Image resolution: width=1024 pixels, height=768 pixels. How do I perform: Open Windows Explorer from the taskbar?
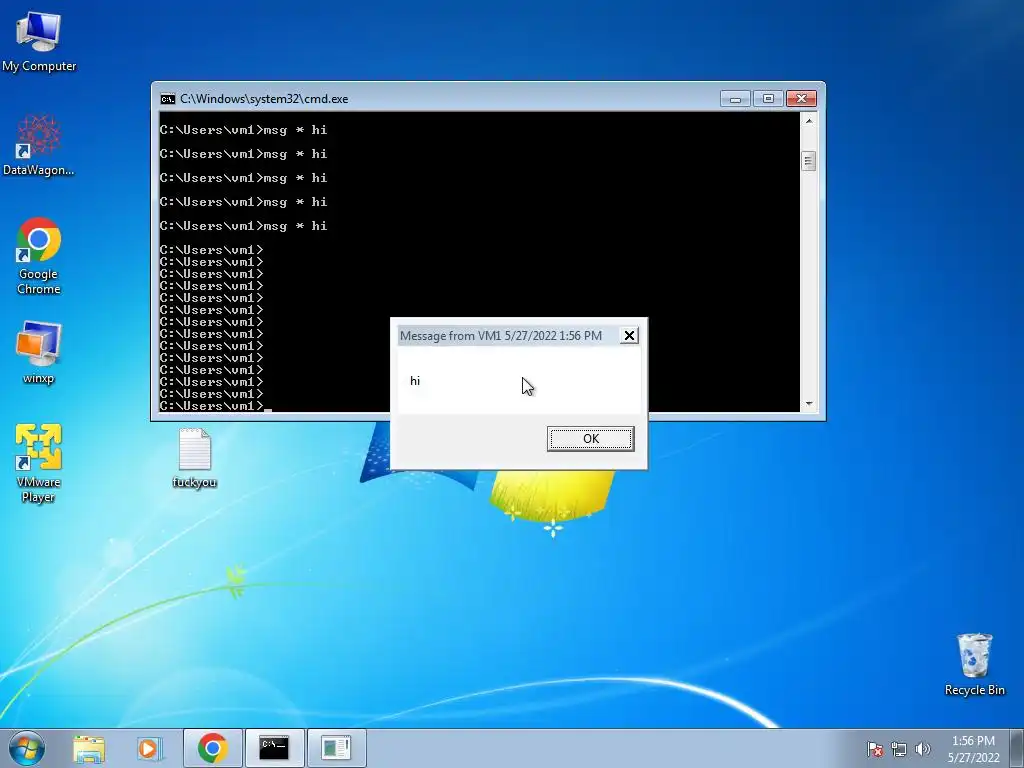pyautogui.click(x=89, y=748)
